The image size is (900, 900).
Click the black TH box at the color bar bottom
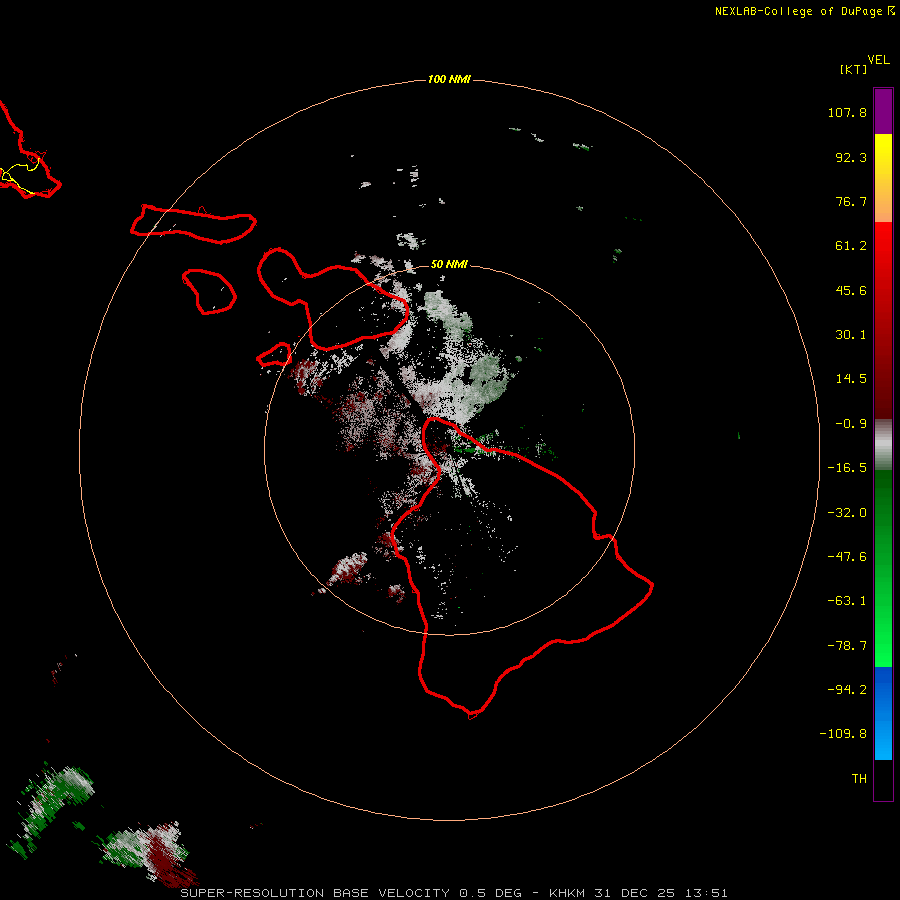coord(883,779)
